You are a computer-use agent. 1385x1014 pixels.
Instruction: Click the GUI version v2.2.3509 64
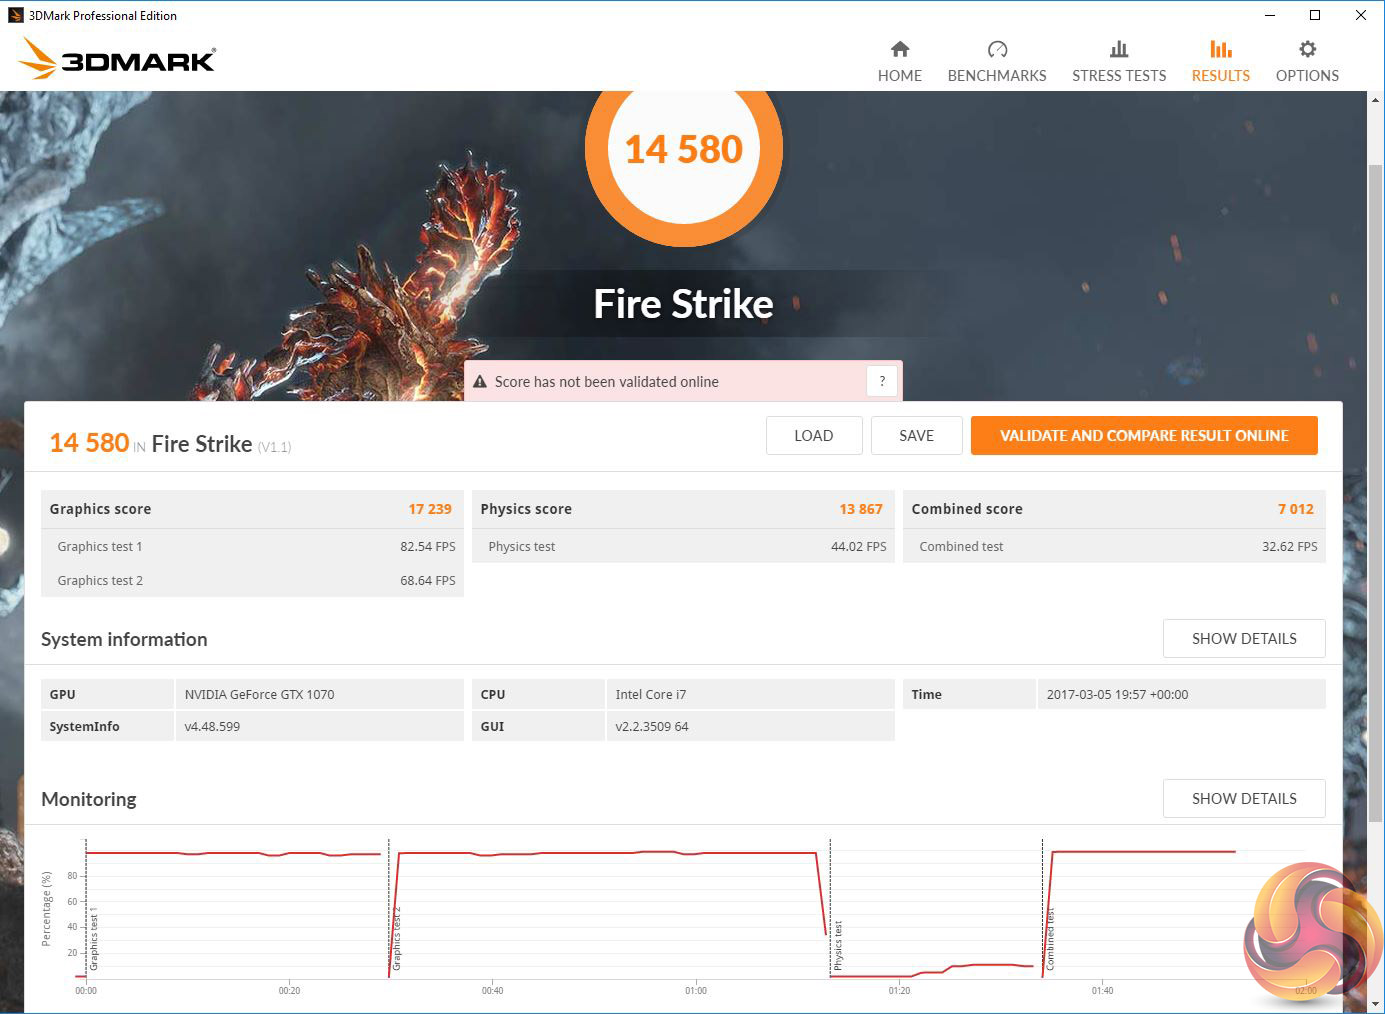tap(652, 727)
